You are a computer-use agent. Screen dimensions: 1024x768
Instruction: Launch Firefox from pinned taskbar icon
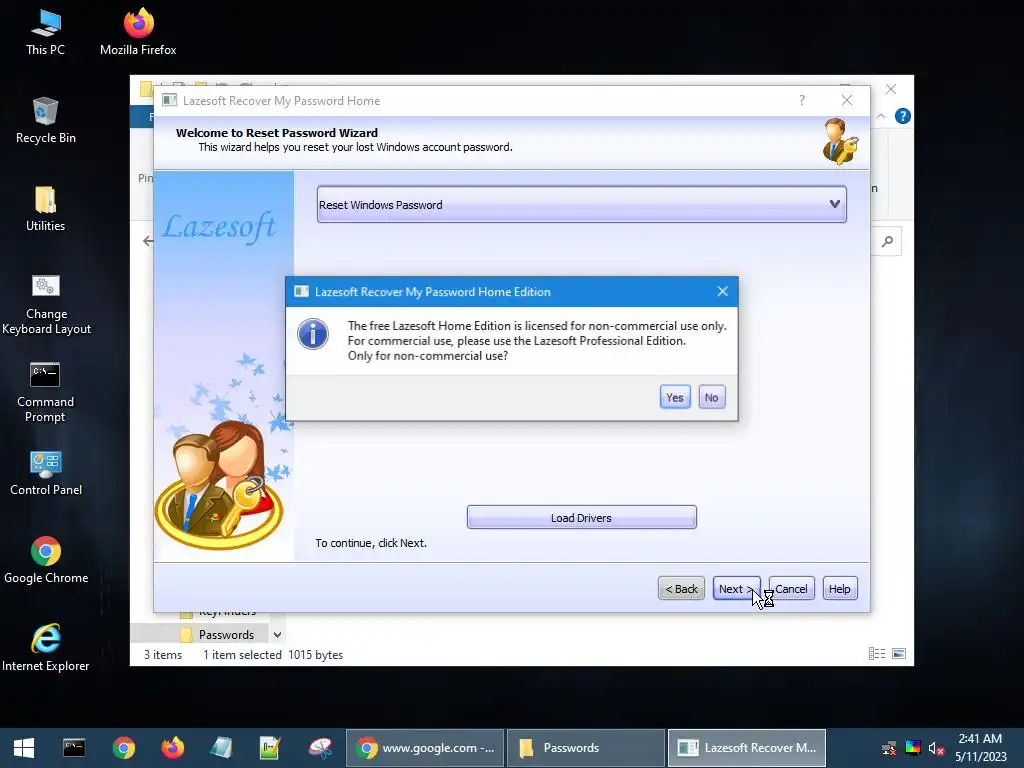click(x=172, y=748)
